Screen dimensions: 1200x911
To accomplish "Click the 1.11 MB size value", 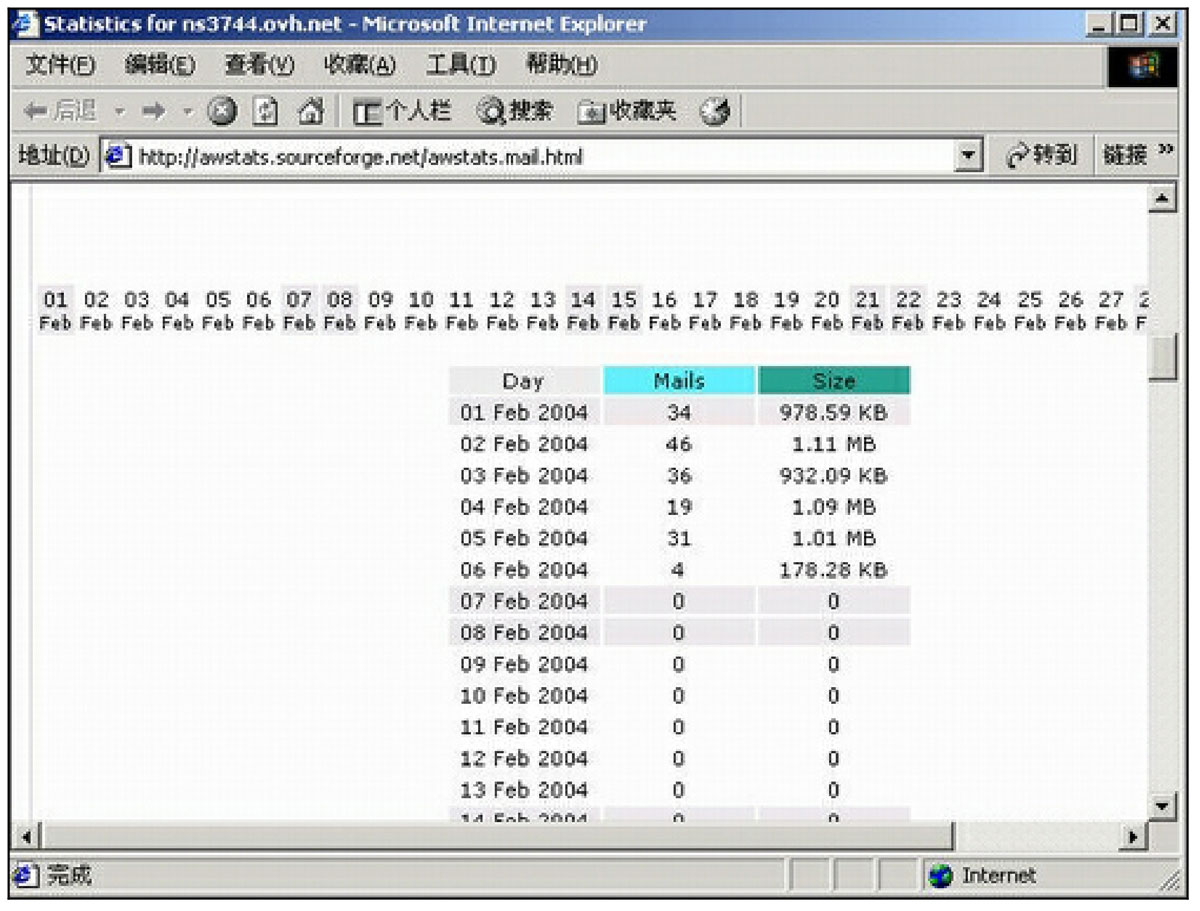I will tap(834, 444).
